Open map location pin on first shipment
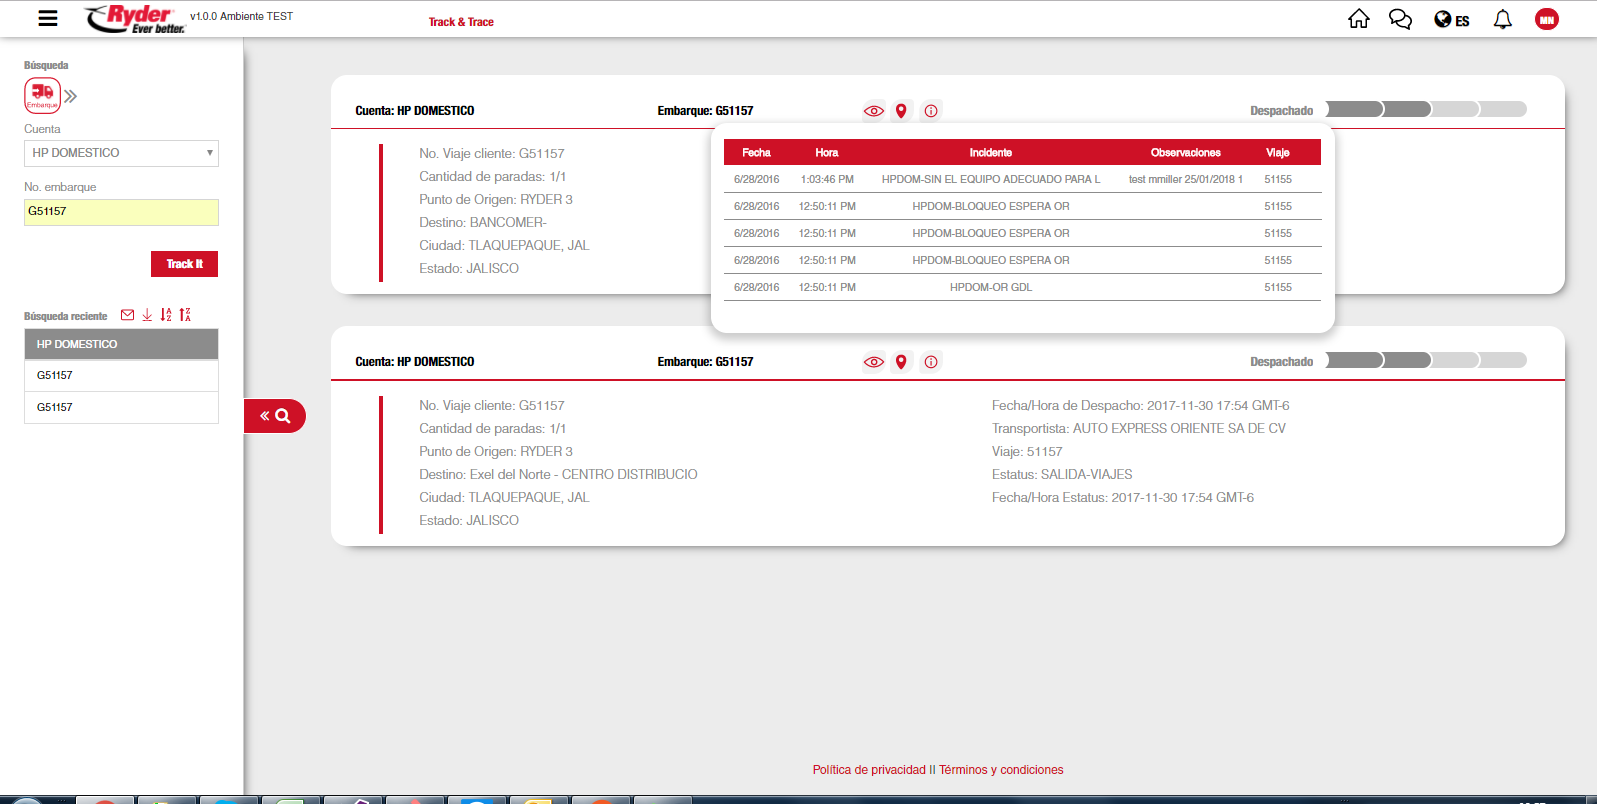 point(901,111)
